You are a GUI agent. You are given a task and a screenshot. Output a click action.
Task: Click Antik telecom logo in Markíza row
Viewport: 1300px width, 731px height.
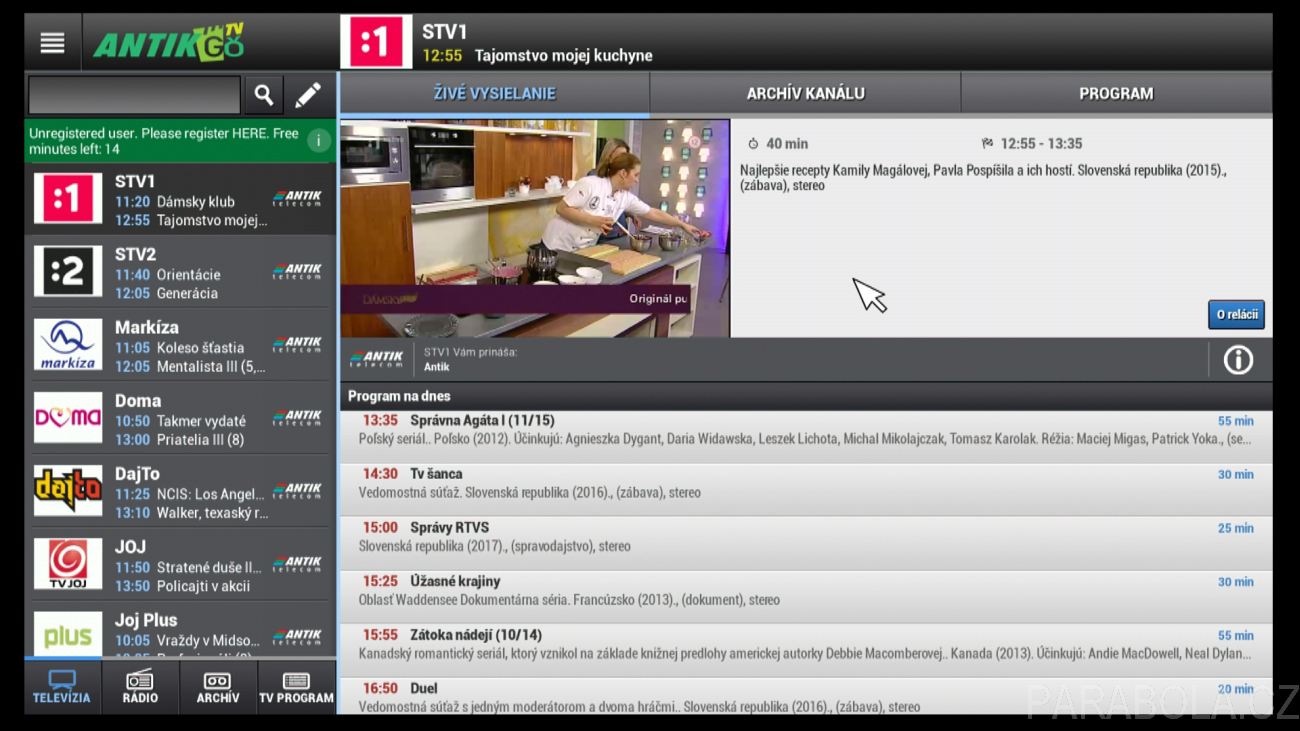click(297, 344)
